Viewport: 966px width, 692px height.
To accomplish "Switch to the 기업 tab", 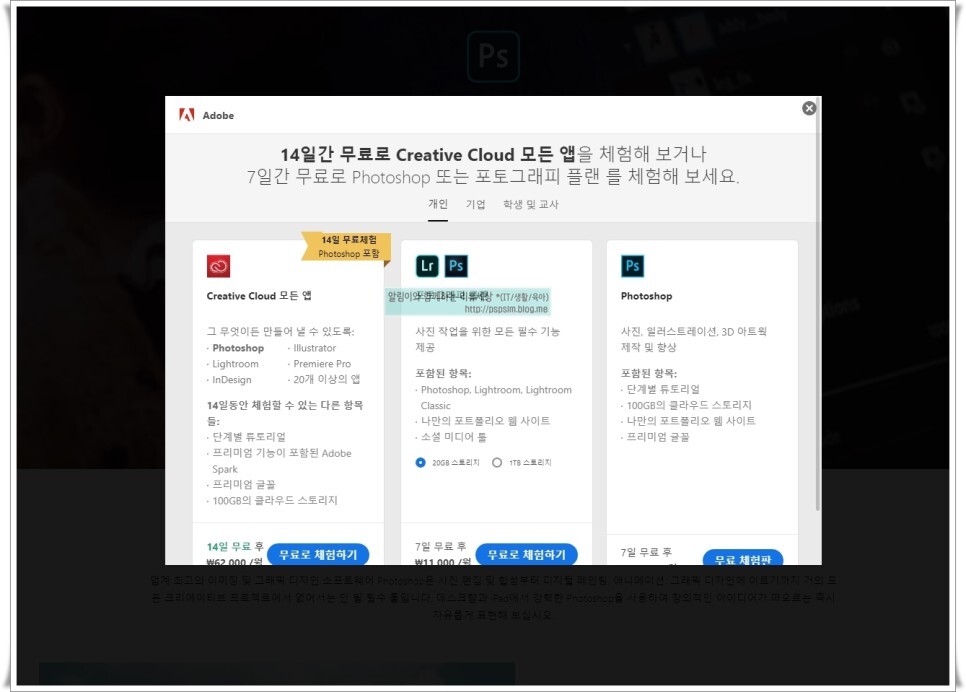I will point(475,204).
